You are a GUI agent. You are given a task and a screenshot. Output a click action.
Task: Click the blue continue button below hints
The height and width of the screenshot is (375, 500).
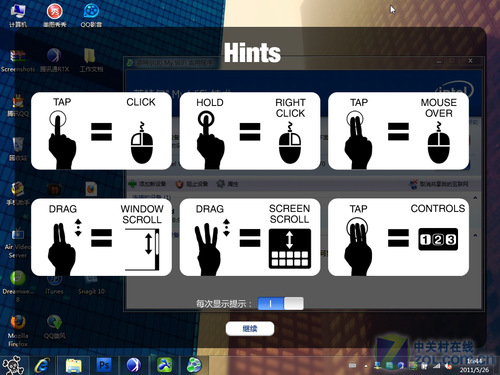click(x=250, y=329)
